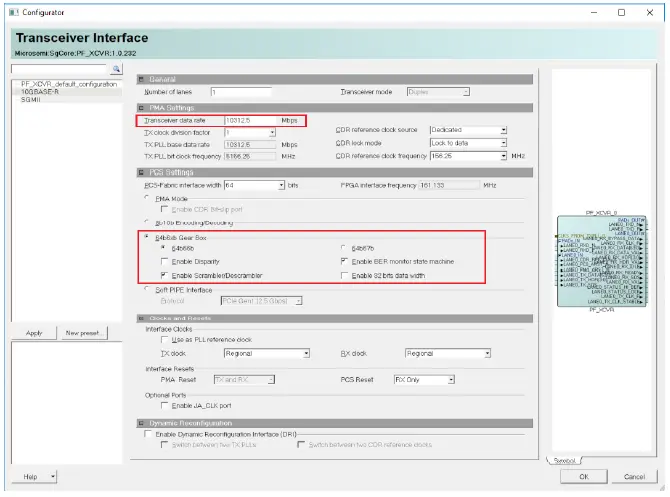The height and width of the screenshot is (497, 670).
Task: Click the FPGA interface frequency field
Action: click(449, 185)
